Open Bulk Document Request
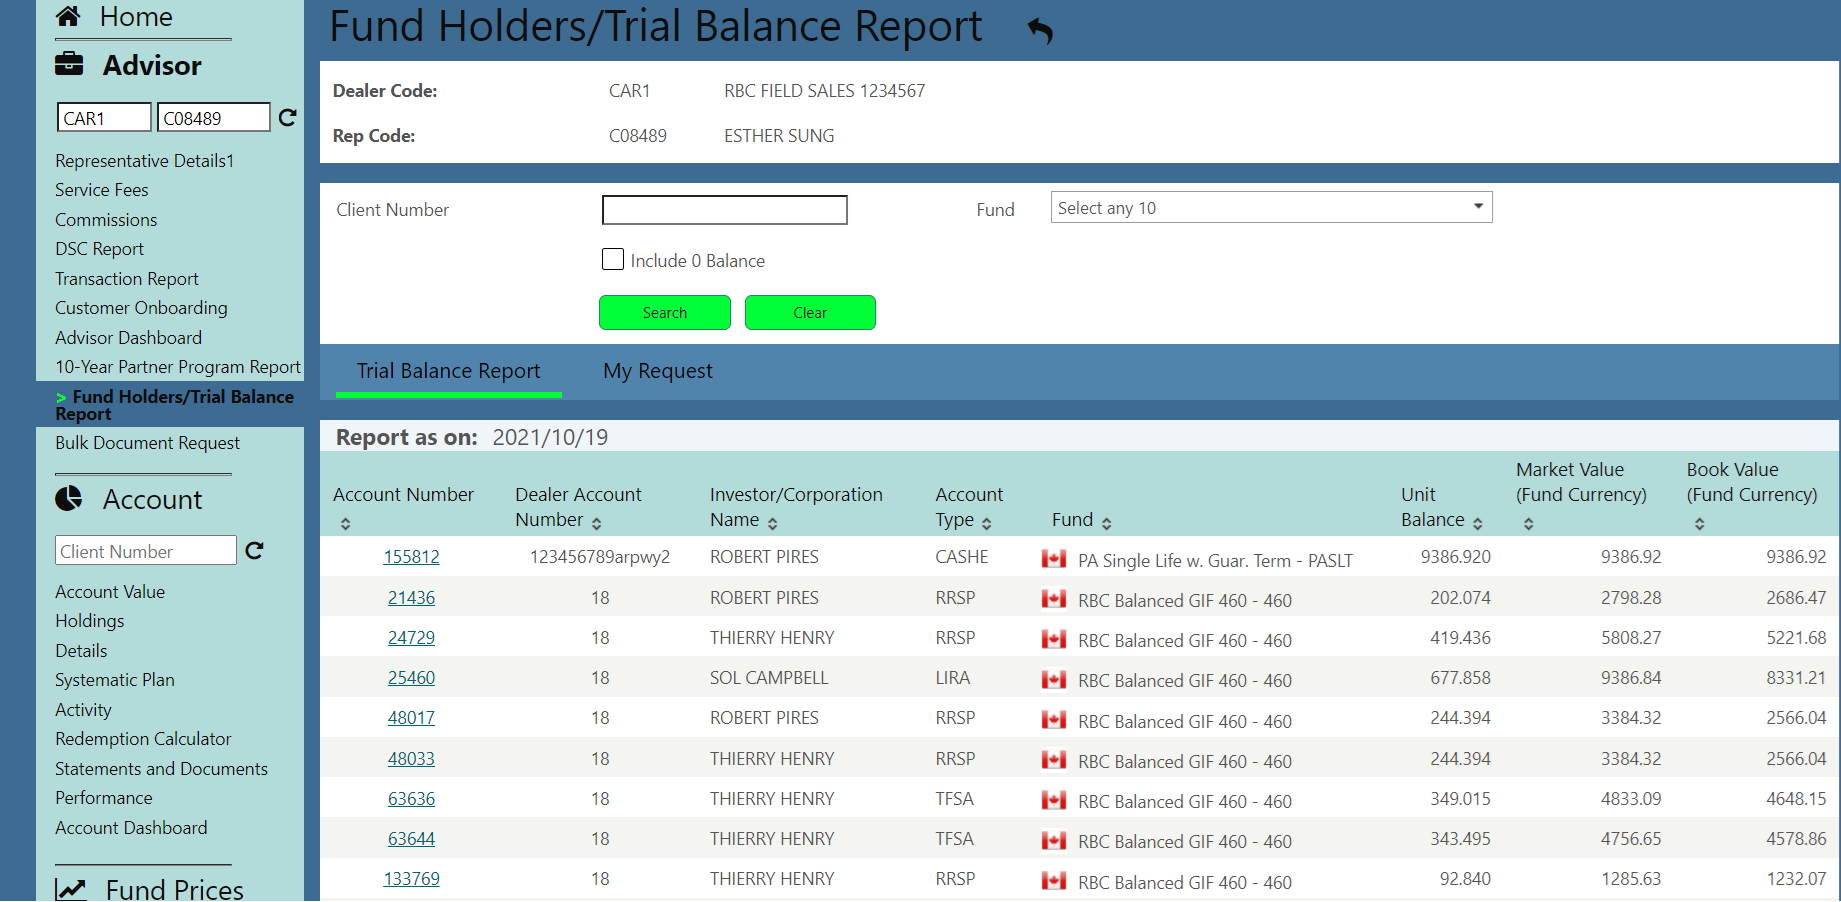The height and width of the screenshot is (902, 1841). (147, 443)
